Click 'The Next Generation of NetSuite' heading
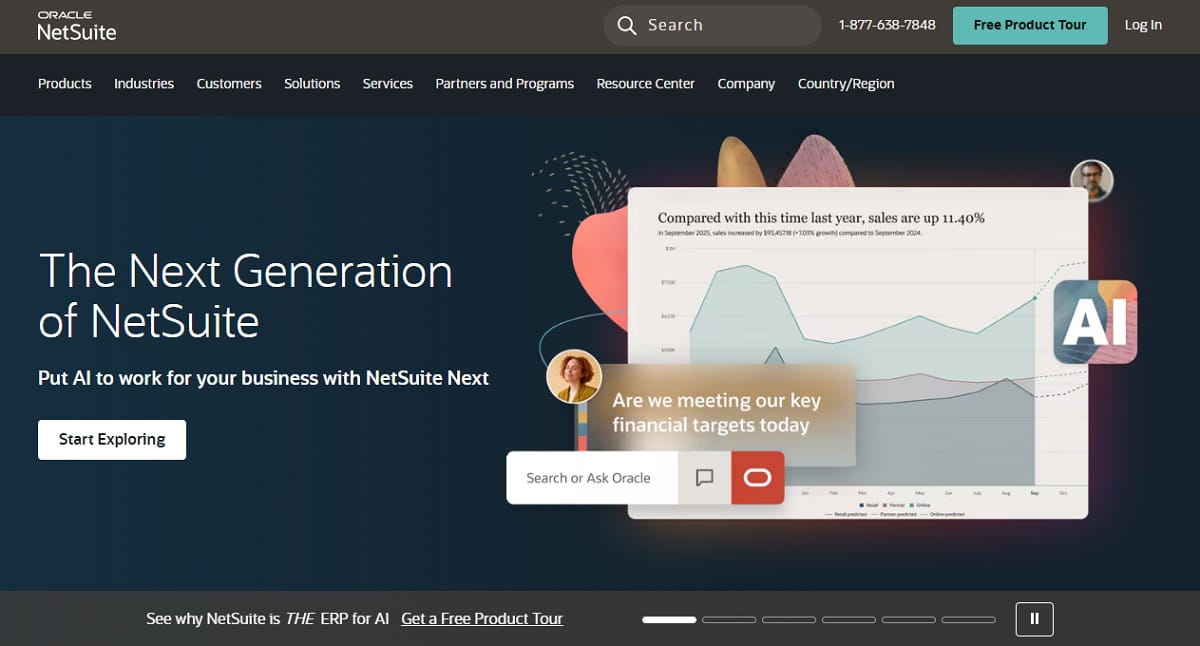This screenshot has height=646, width=1200. click(245, 296)
